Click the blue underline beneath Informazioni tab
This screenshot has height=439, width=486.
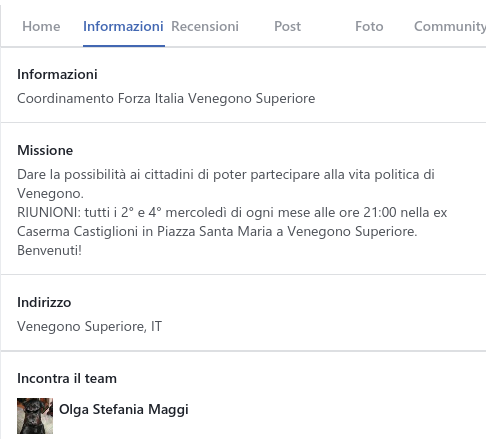(x=124, y=46)
